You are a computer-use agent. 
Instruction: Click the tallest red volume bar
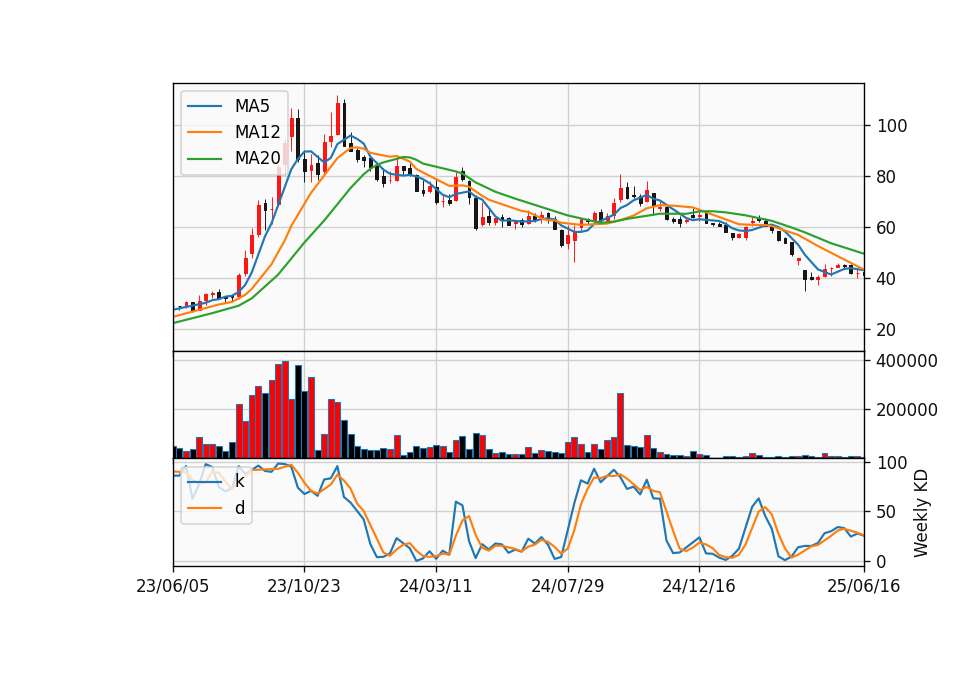pos(285,410)
